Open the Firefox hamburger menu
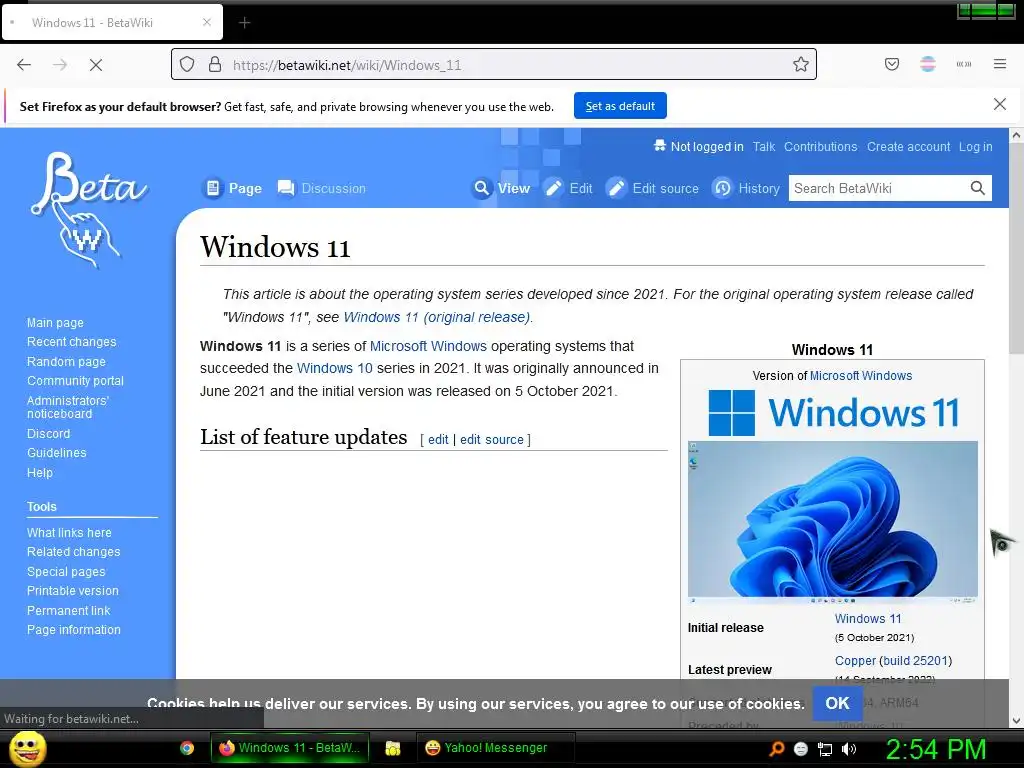The height and width of the screenshot is (768, 1024). tap(1000, 64)
